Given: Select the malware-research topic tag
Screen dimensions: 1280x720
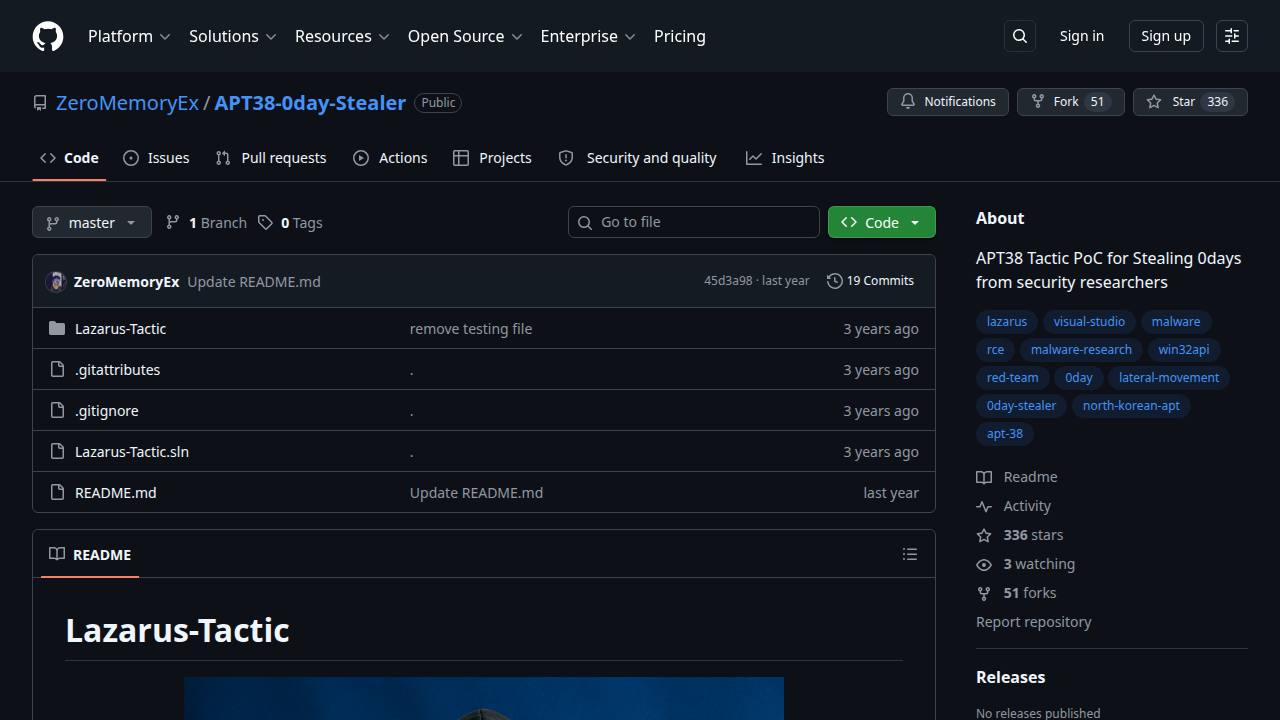Looking at the screenshot, I should (1081, 350).
